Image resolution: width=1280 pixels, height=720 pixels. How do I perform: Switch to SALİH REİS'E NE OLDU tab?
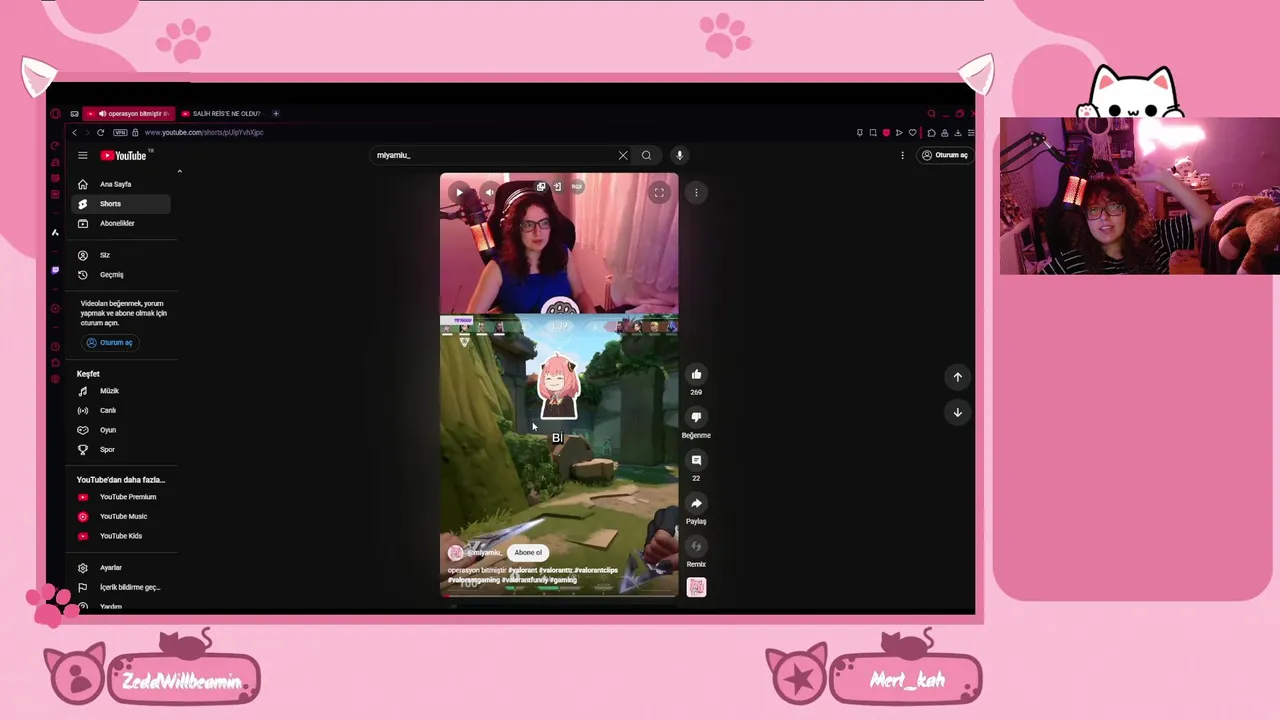(221, 113)
